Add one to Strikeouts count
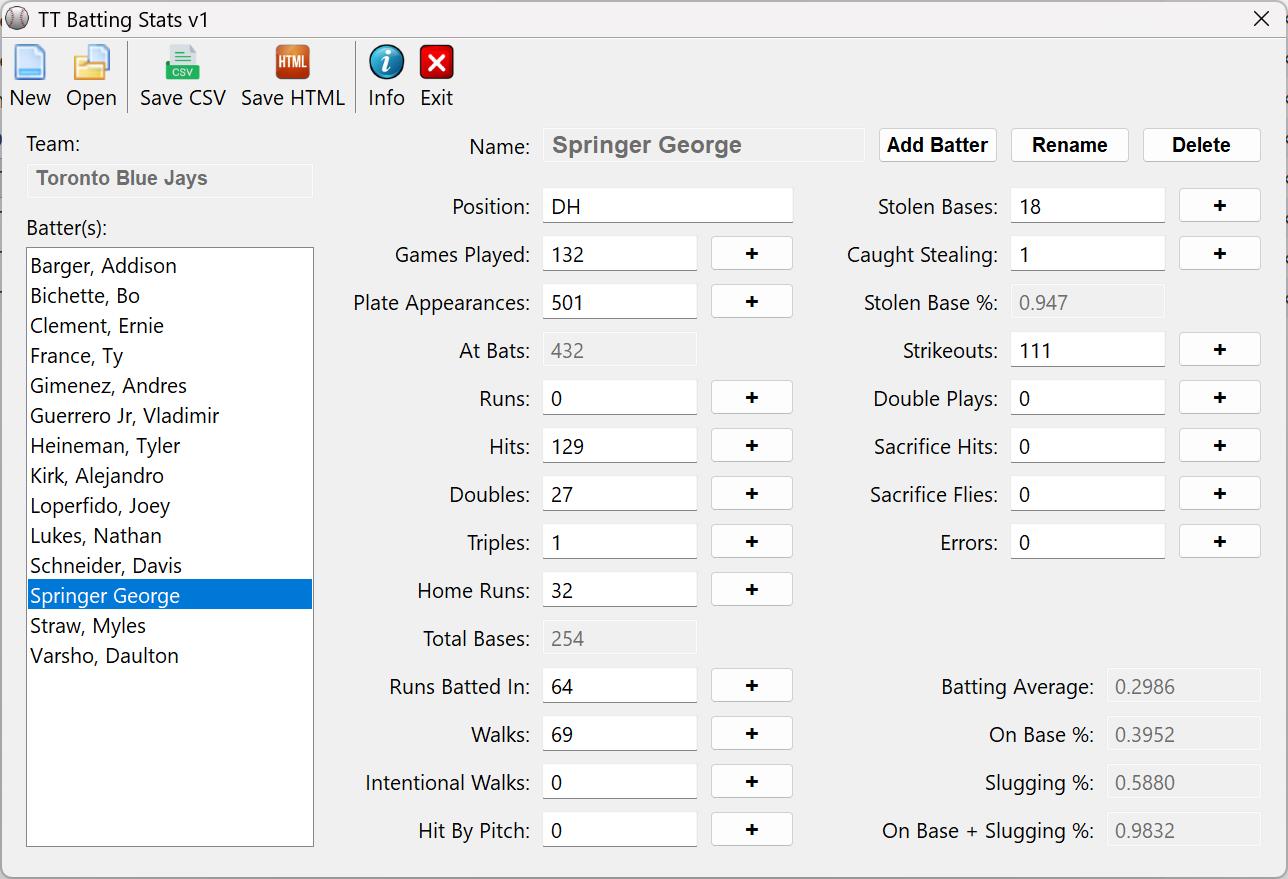The image size is (1288, 879). click(1219, 349)
